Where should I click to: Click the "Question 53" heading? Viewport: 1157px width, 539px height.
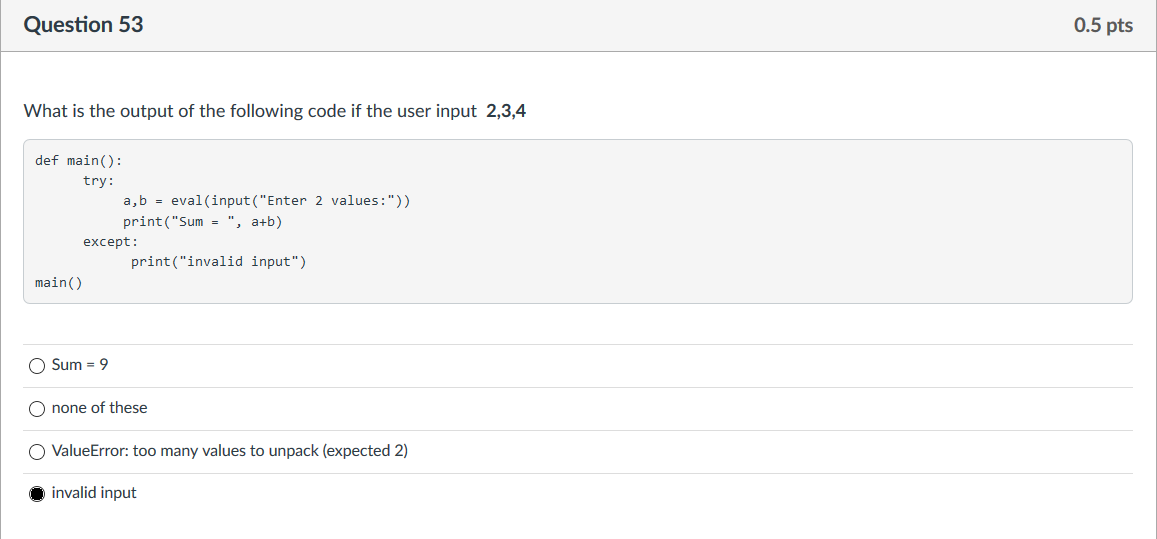pos(83,24)
